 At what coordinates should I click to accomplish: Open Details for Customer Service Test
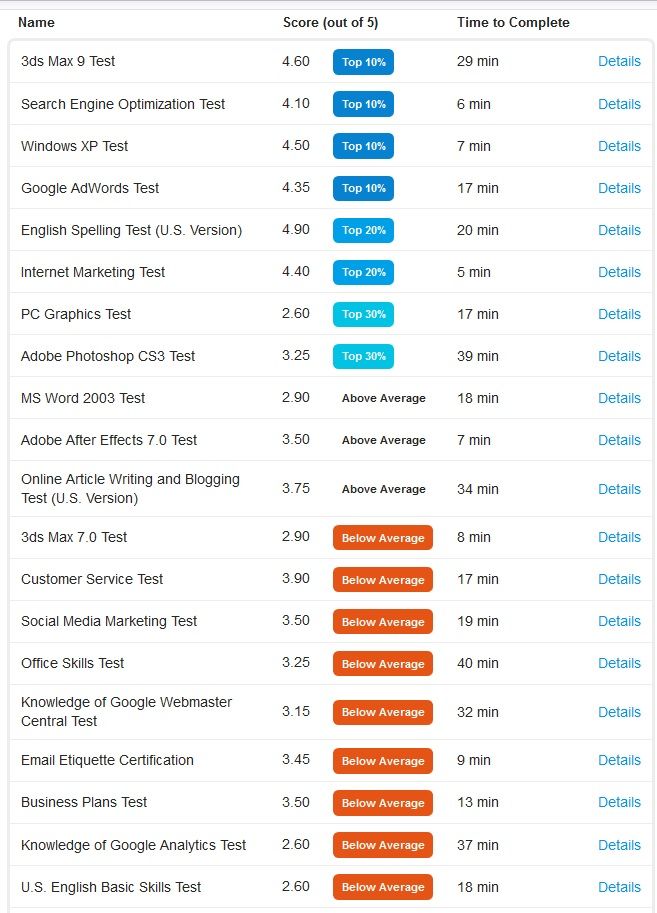619,579
